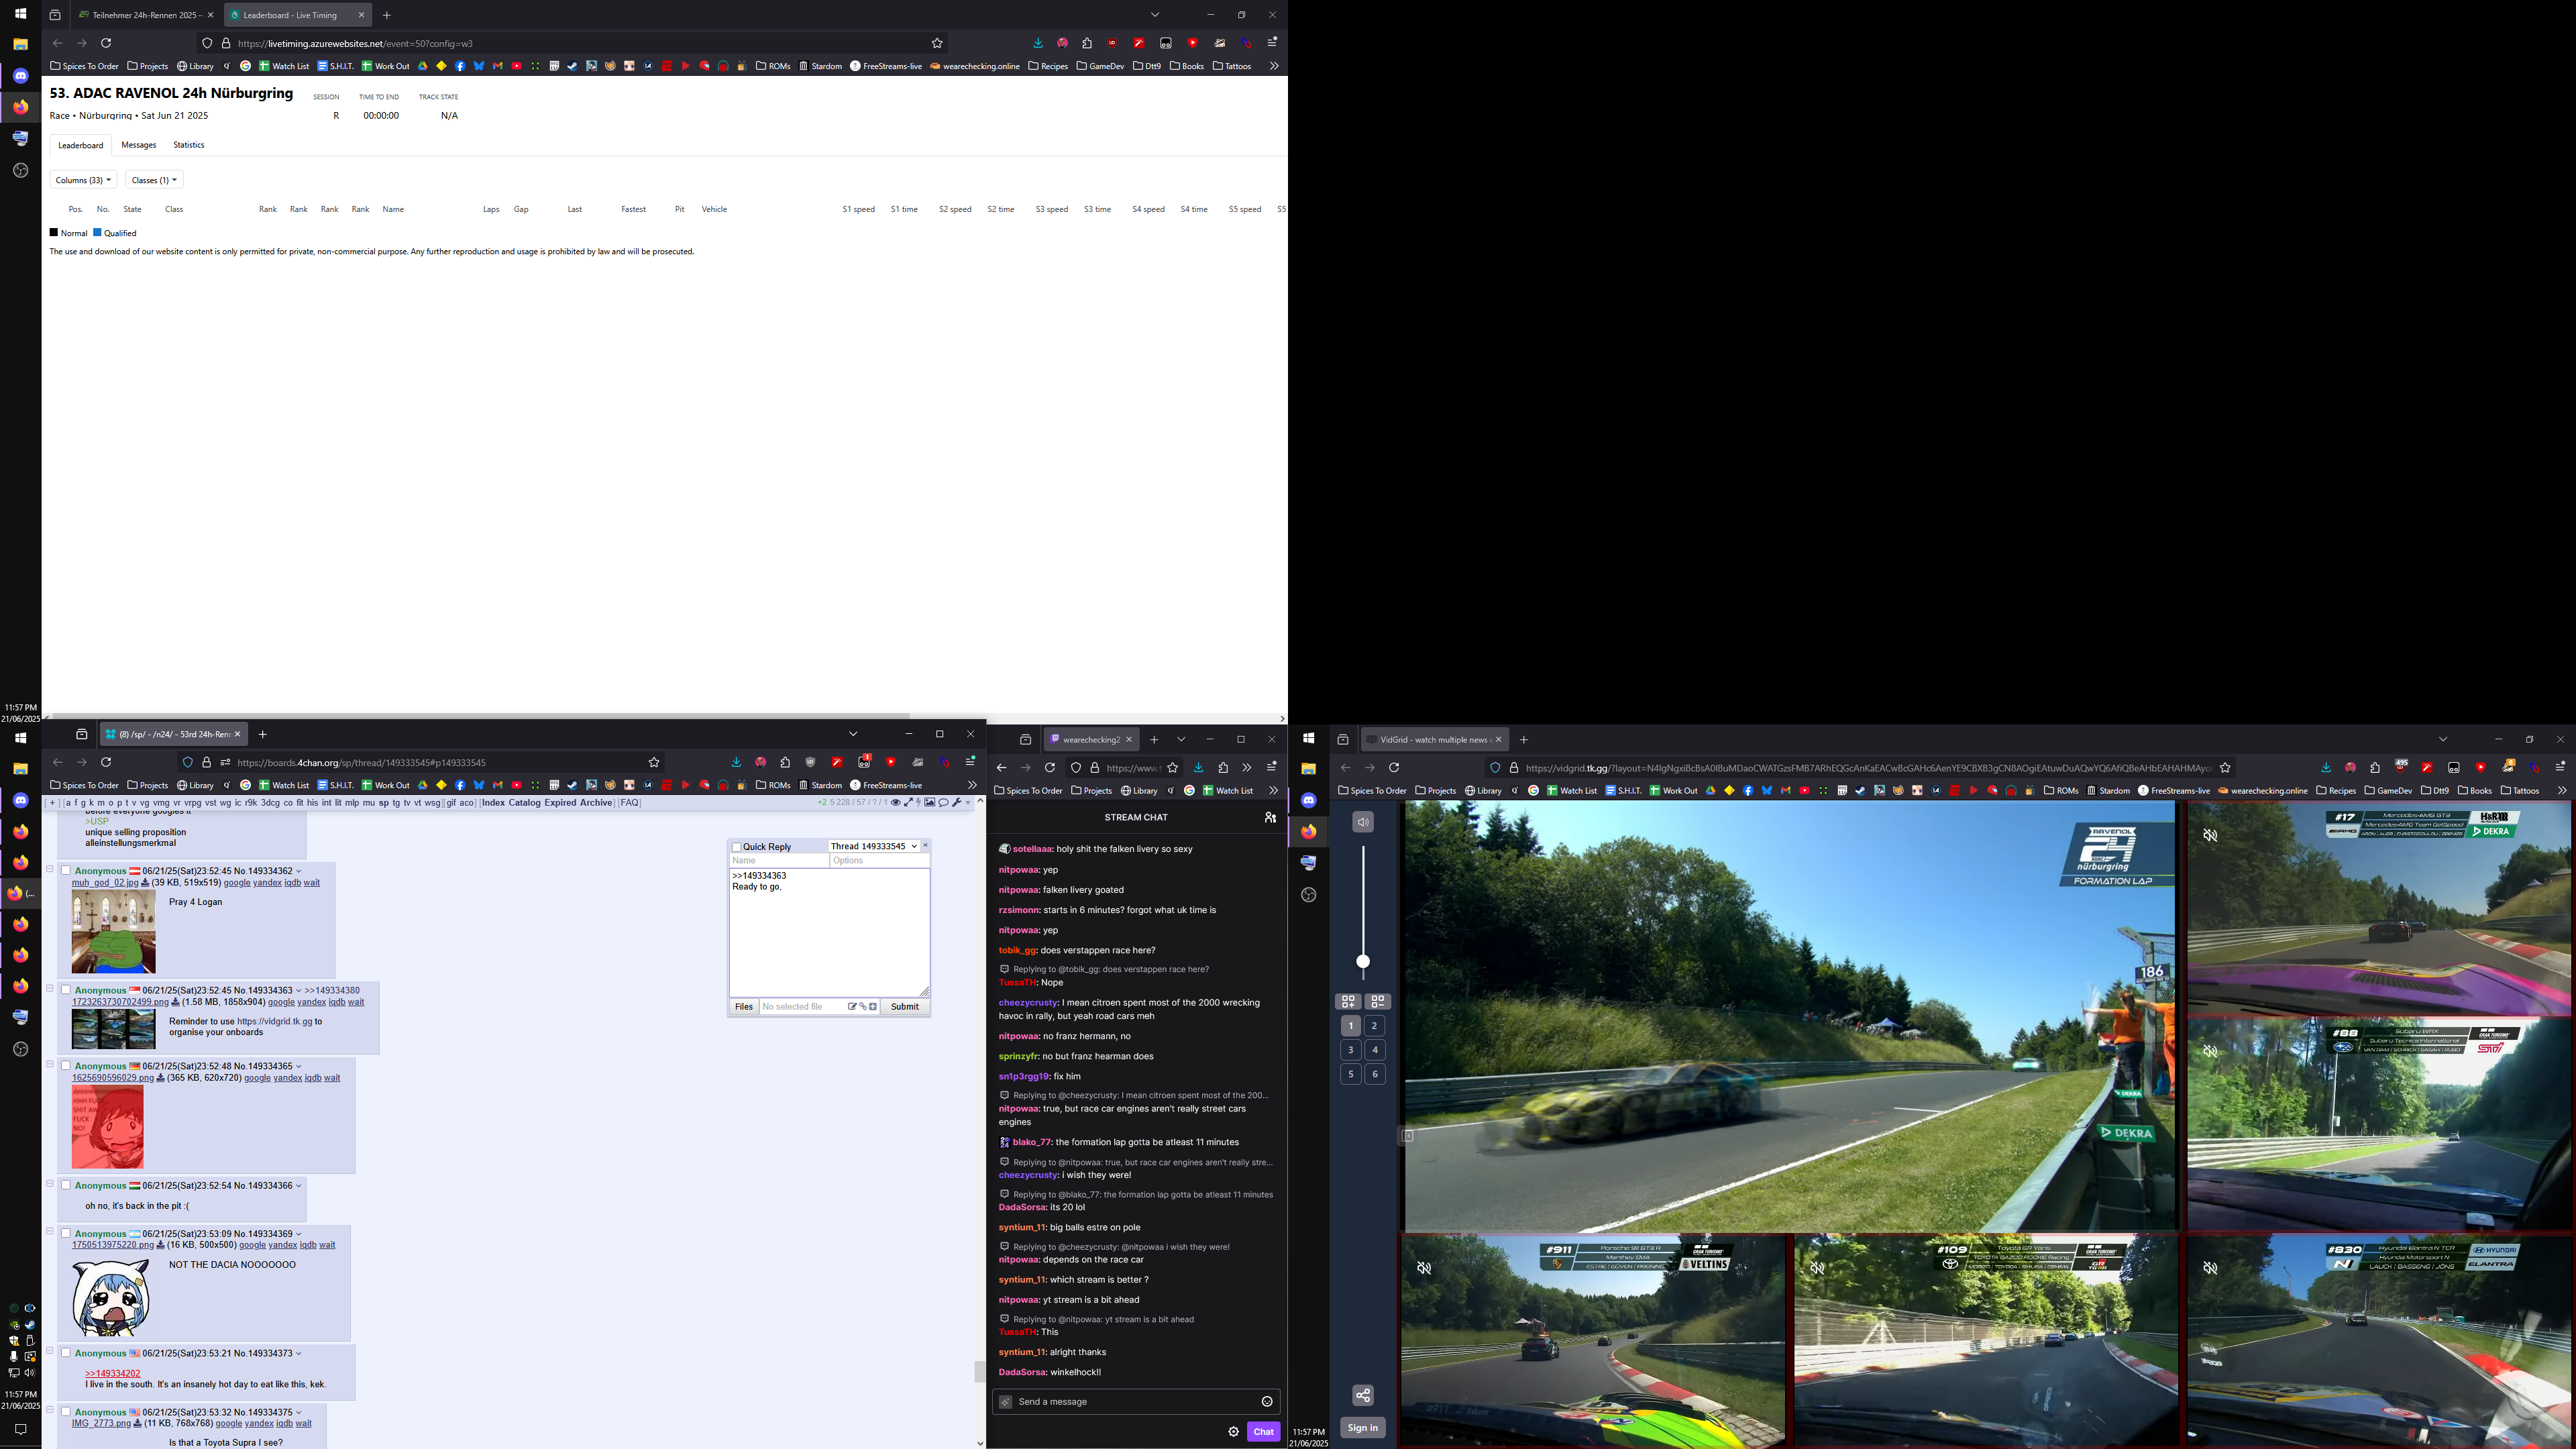Switch to the Statistics tab
The width and height of the screenshot is (2576, 1449).
(x=188, y=145)
